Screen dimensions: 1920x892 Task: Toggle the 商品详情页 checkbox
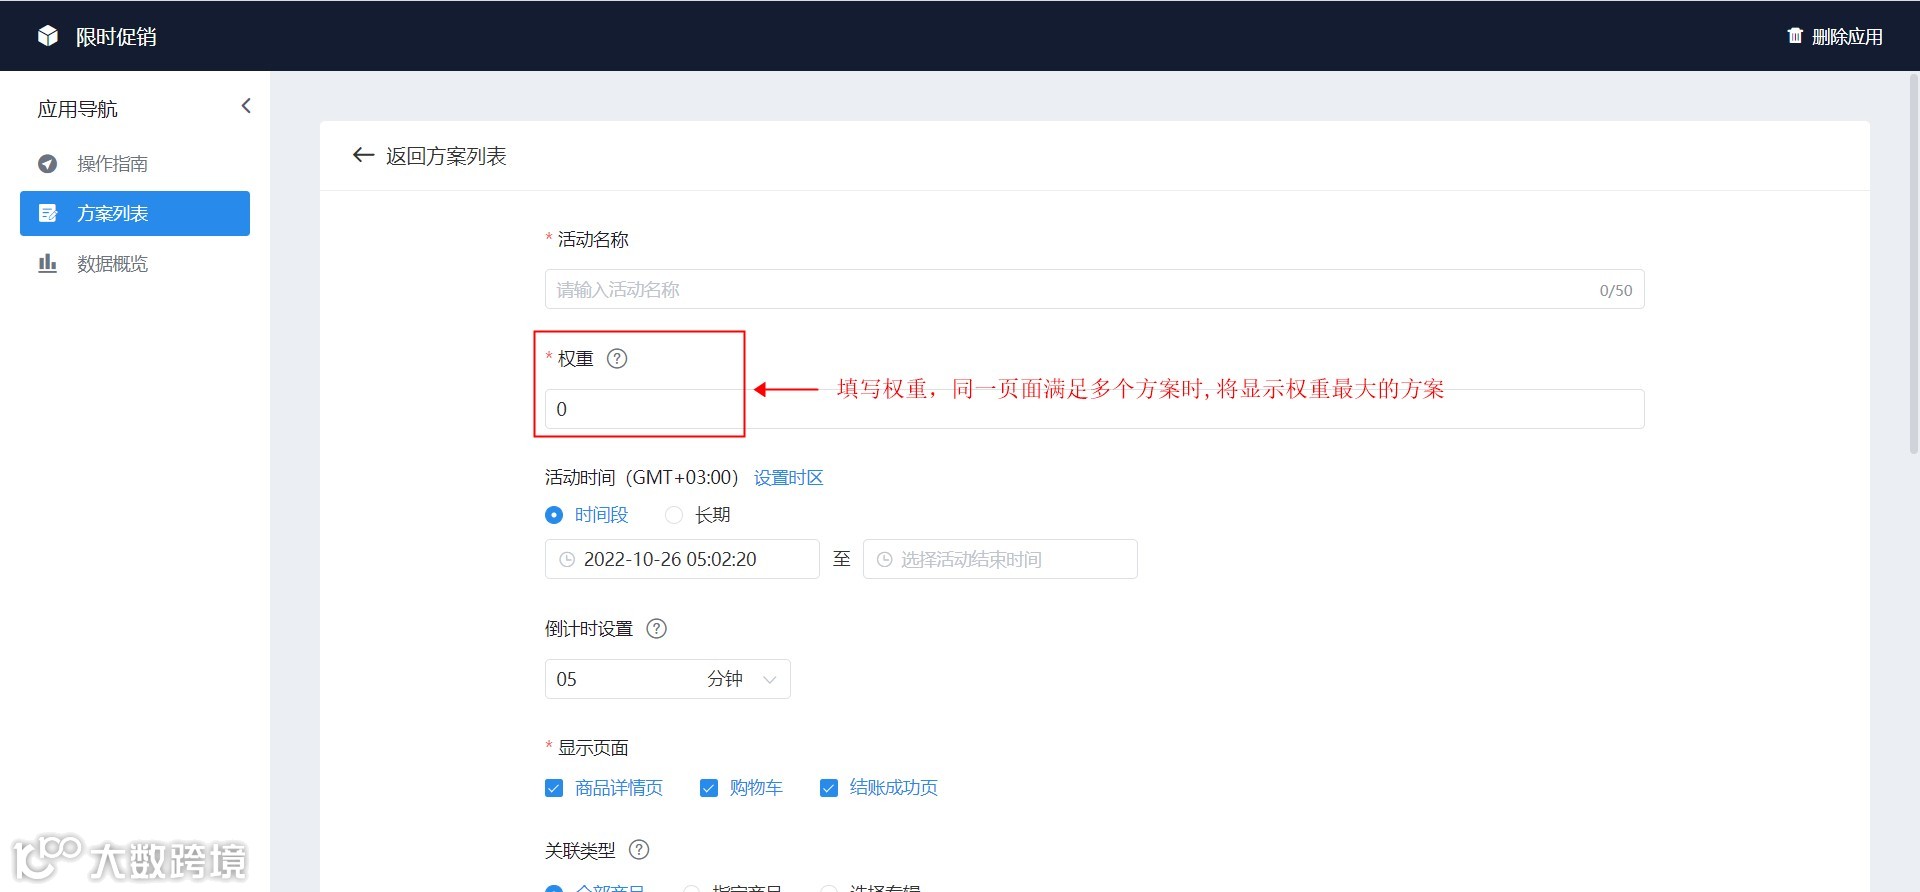click(554, 788)
